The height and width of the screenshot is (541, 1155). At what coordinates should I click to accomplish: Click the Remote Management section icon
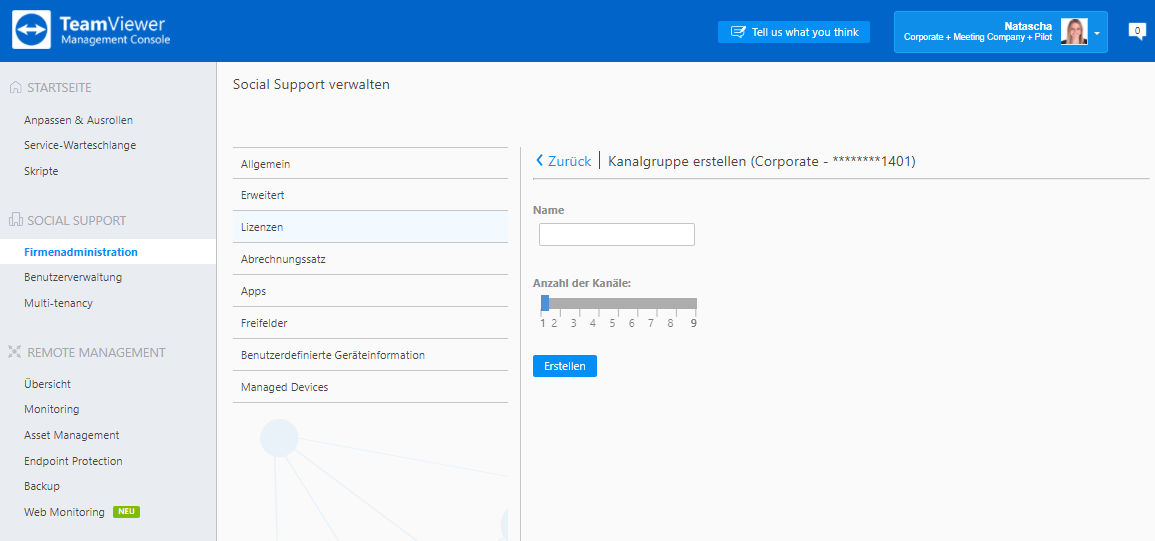pyautogui.click(x=15, y=352)
